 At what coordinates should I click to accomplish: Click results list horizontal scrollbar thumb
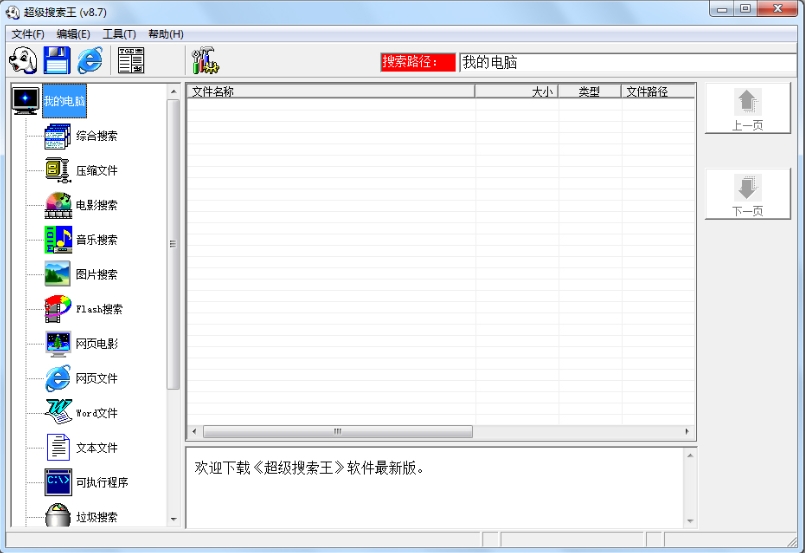(x=338, y=431)
